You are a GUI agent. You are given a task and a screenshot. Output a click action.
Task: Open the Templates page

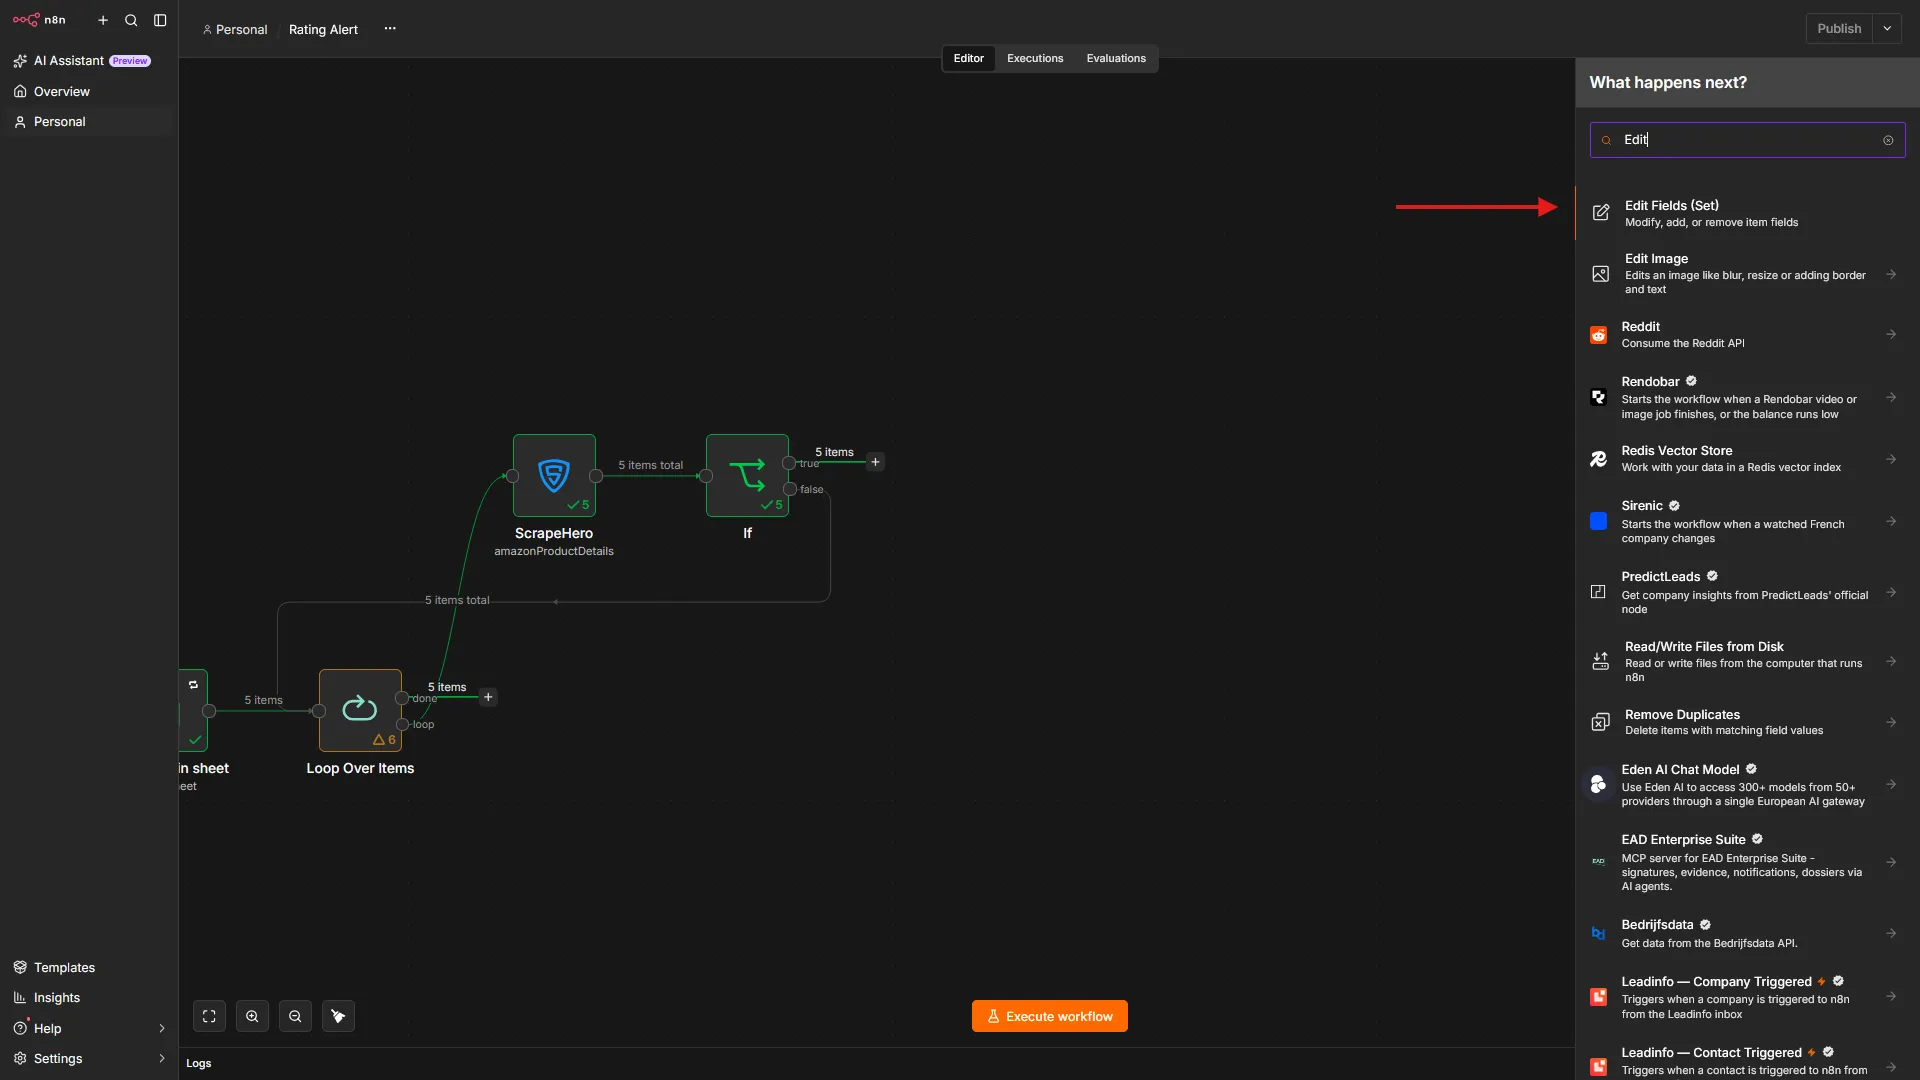(89, 967)
